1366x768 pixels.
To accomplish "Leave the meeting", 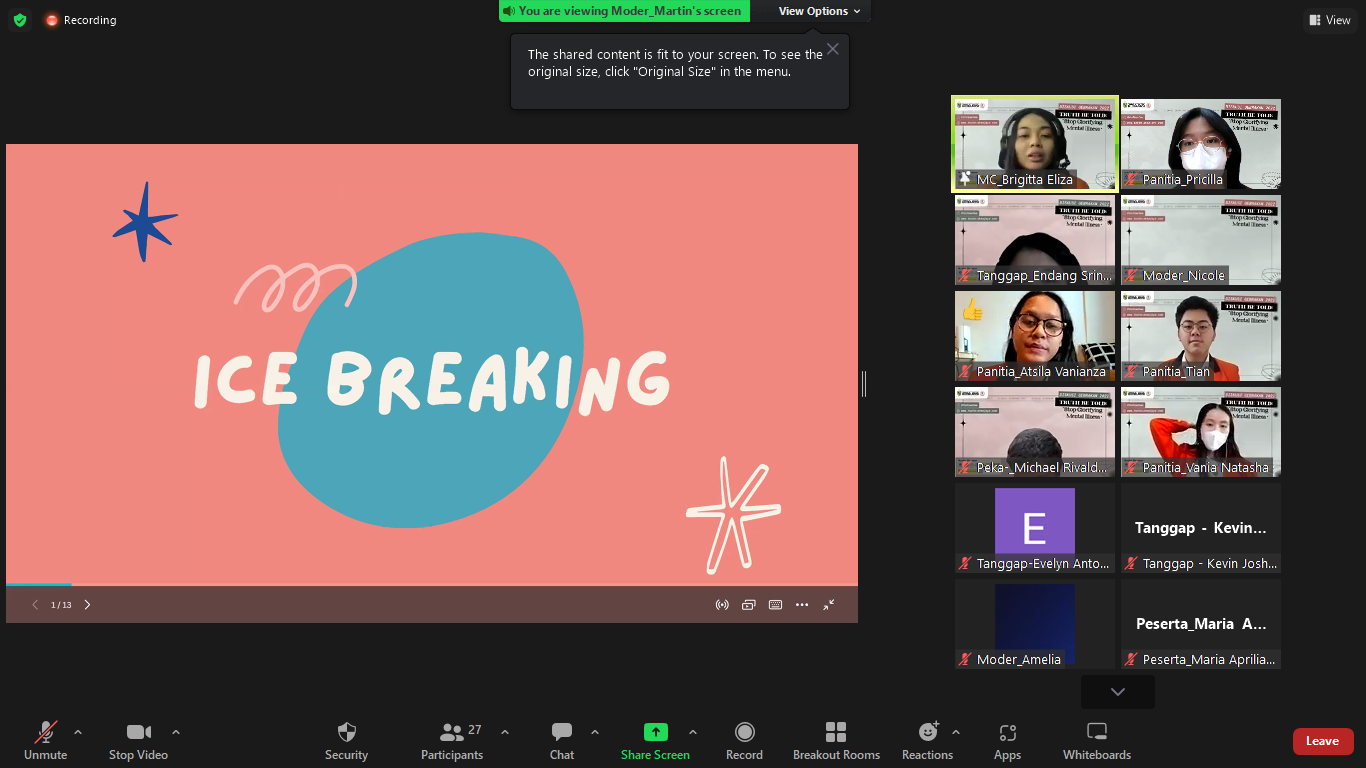I will point(1322,741).
